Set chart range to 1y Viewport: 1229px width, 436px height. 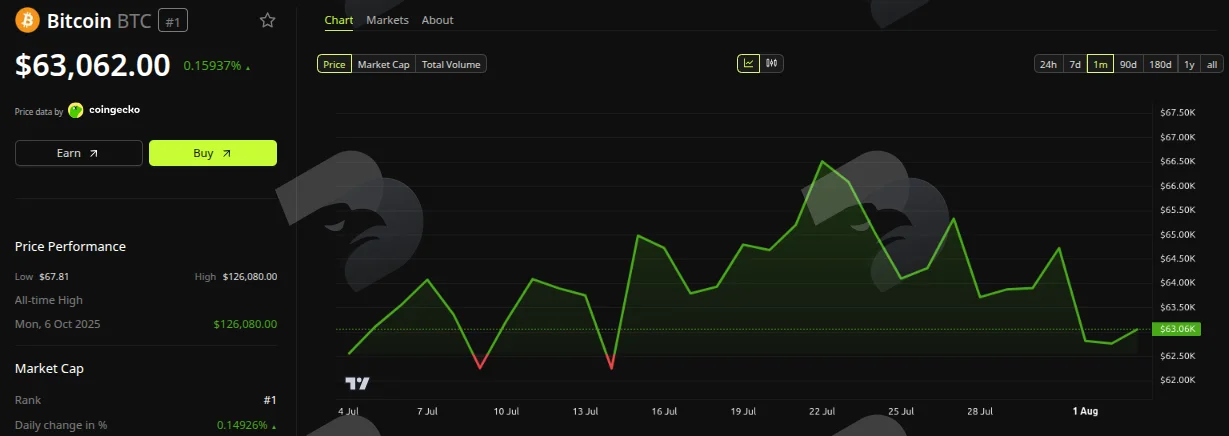[1189, 64]
